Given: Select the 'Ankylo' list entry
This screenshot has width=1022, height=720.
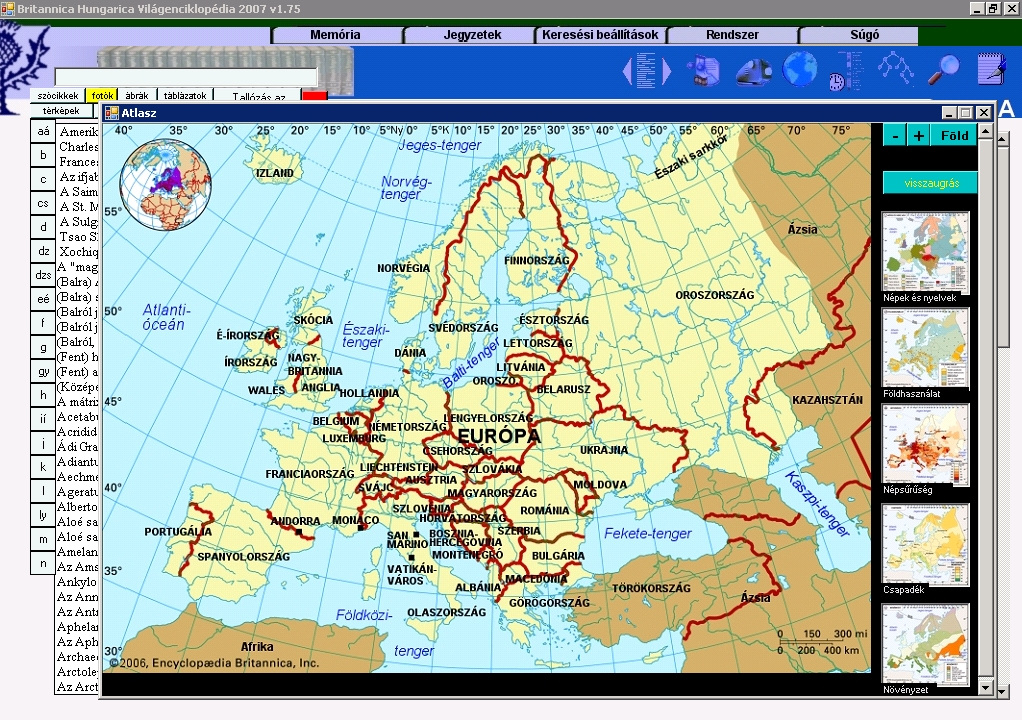Looking at the screenshot, I should pos(77,582).
